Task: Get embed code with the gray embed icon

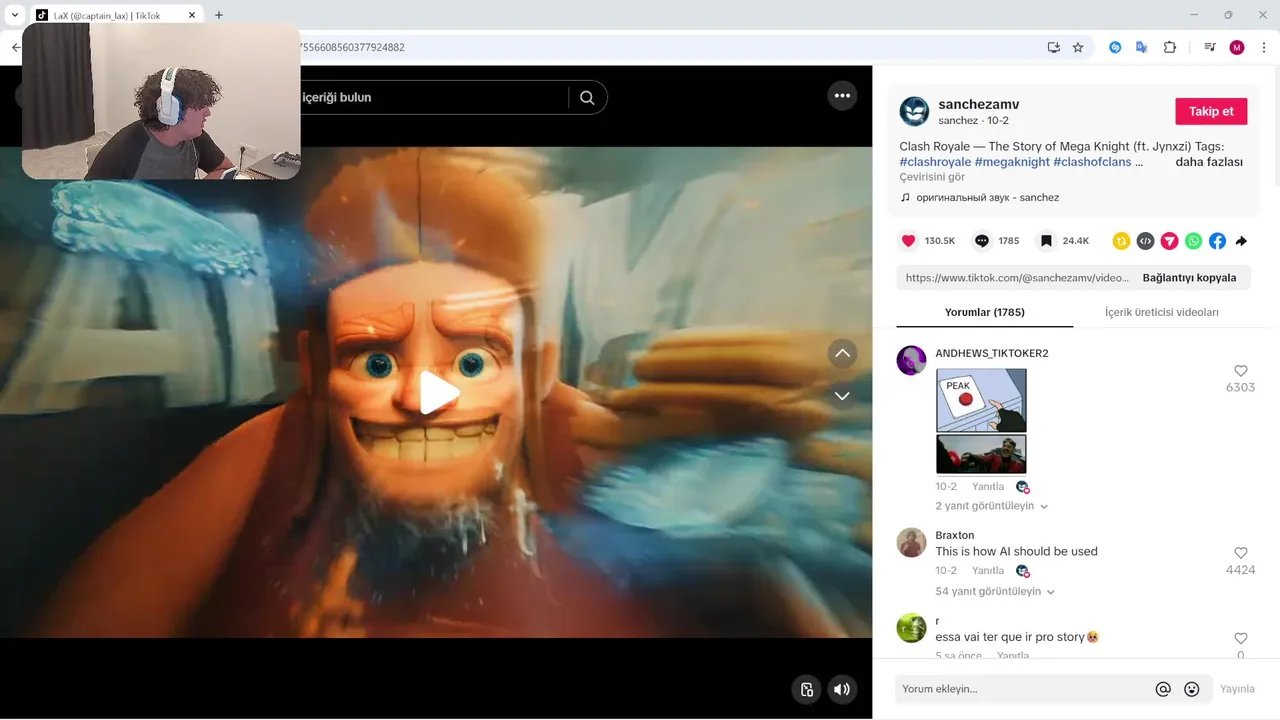Action: (x=1145, y=241)
